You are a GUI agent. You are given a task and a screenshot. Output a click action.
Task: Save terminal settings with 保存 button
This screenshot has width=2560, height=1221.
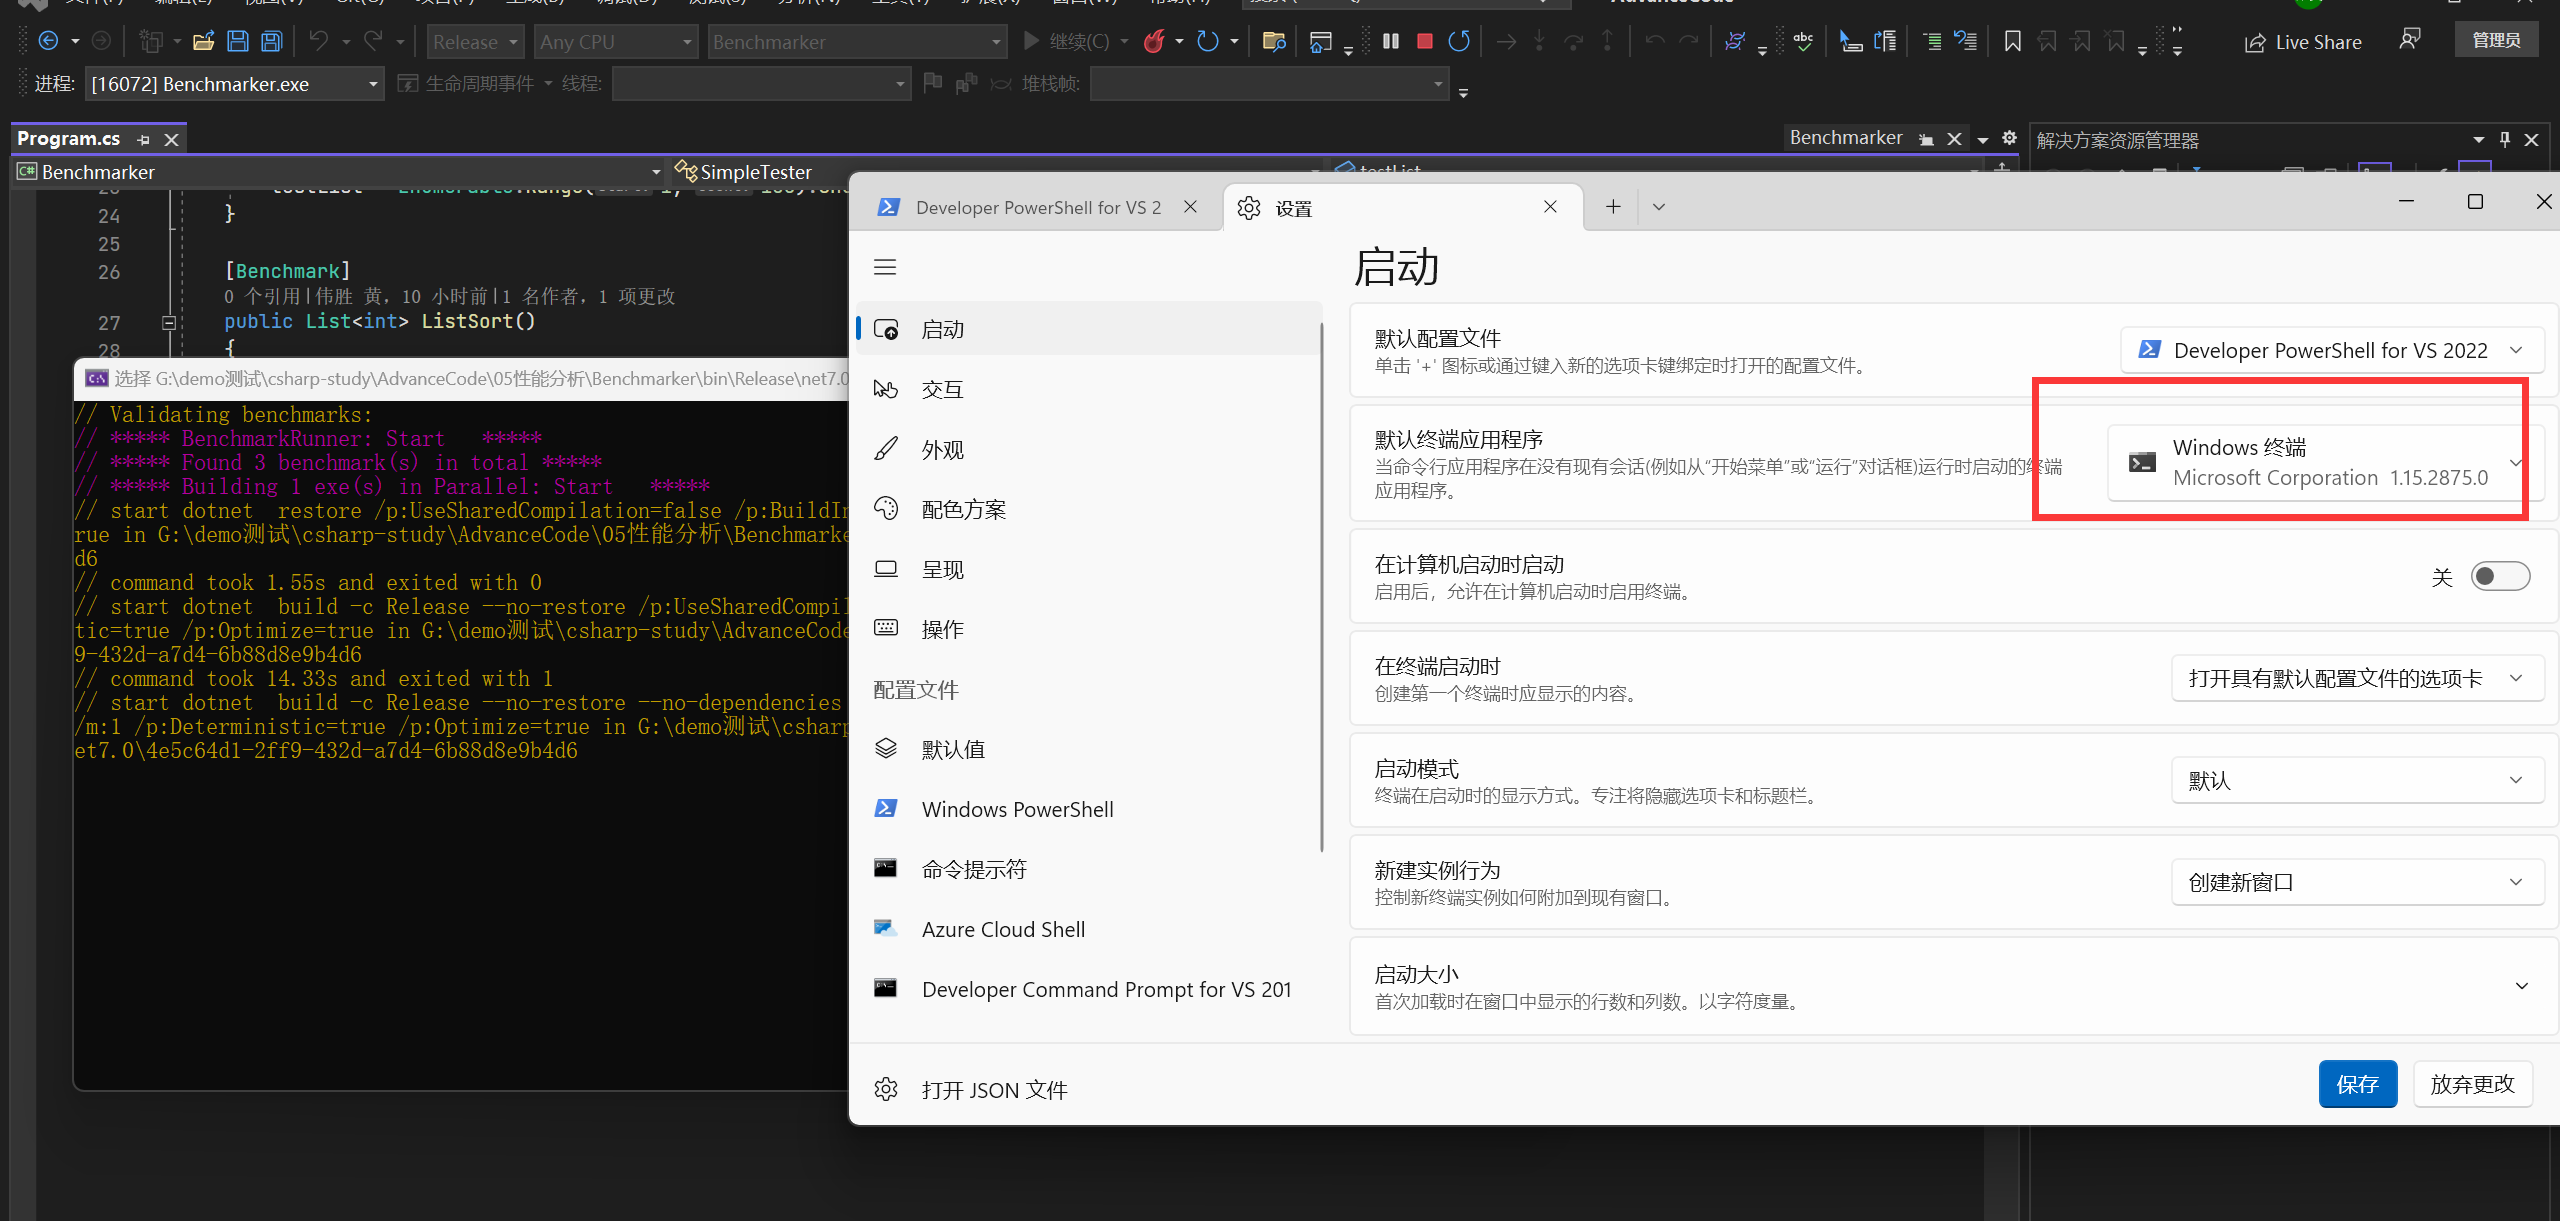point(2357,1083)
